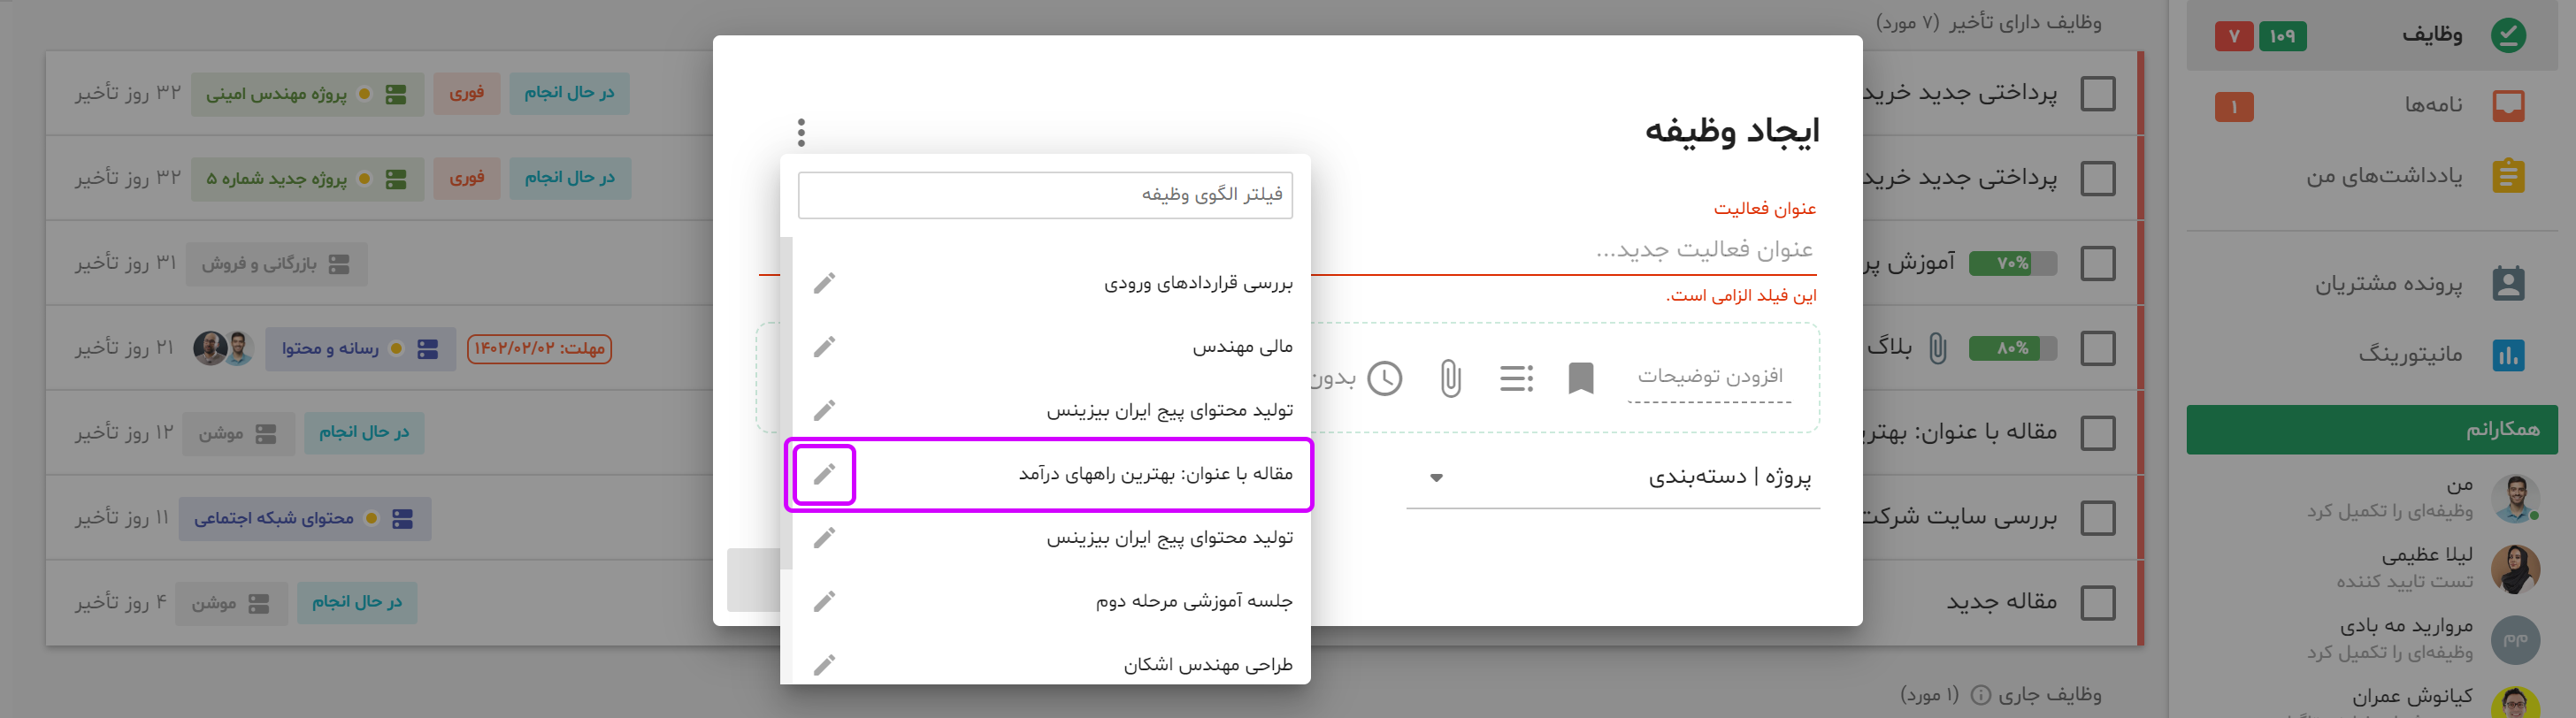Click the نامه‌ها inbox icon
2576x718 pixels.
coord(2508,105)
